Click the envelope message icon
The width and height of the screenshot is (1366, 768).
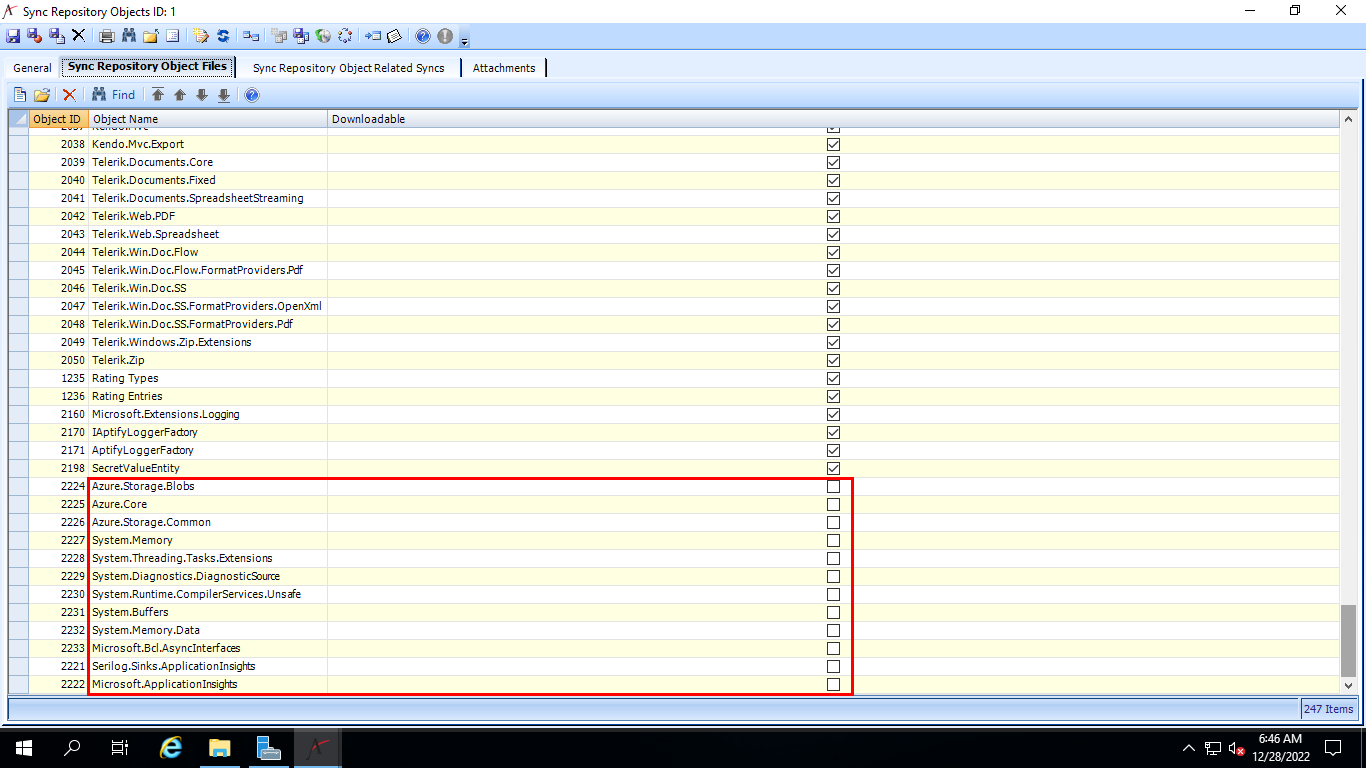(394, 36)
